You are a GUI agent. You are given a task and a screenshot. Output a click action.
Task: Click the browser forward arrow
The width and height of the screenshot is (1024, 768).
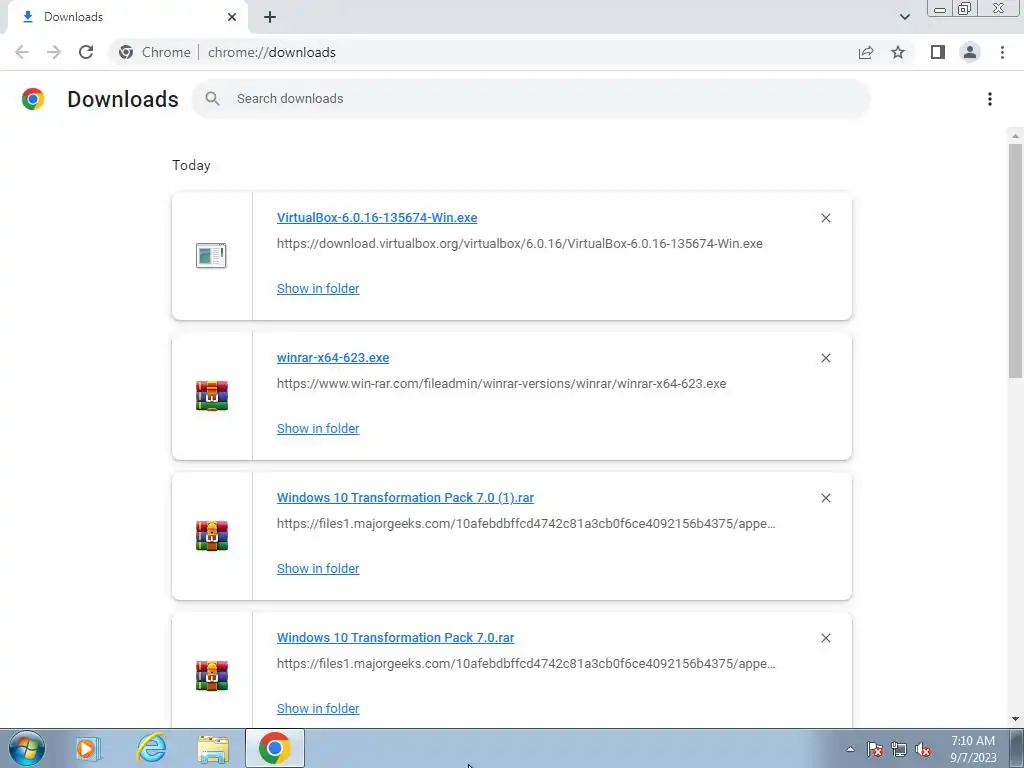click(54, 52)
